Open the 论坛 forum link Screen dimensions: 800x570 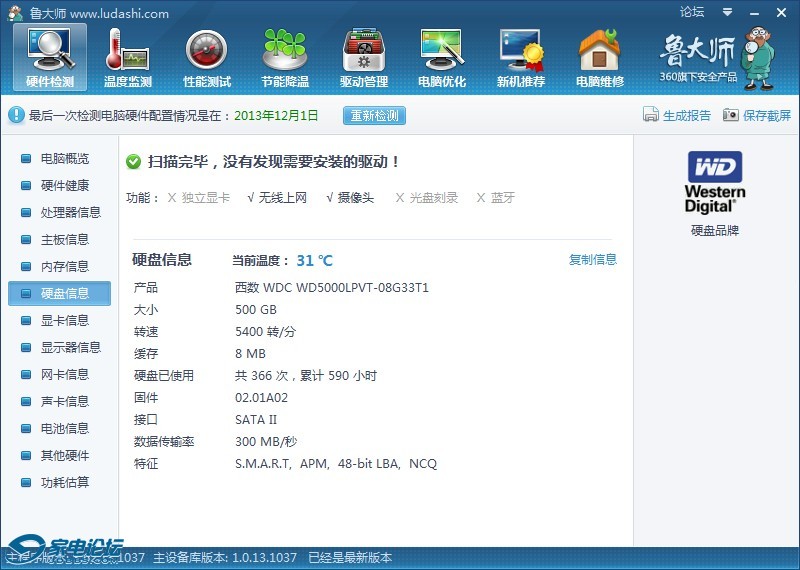pos(692,12)
